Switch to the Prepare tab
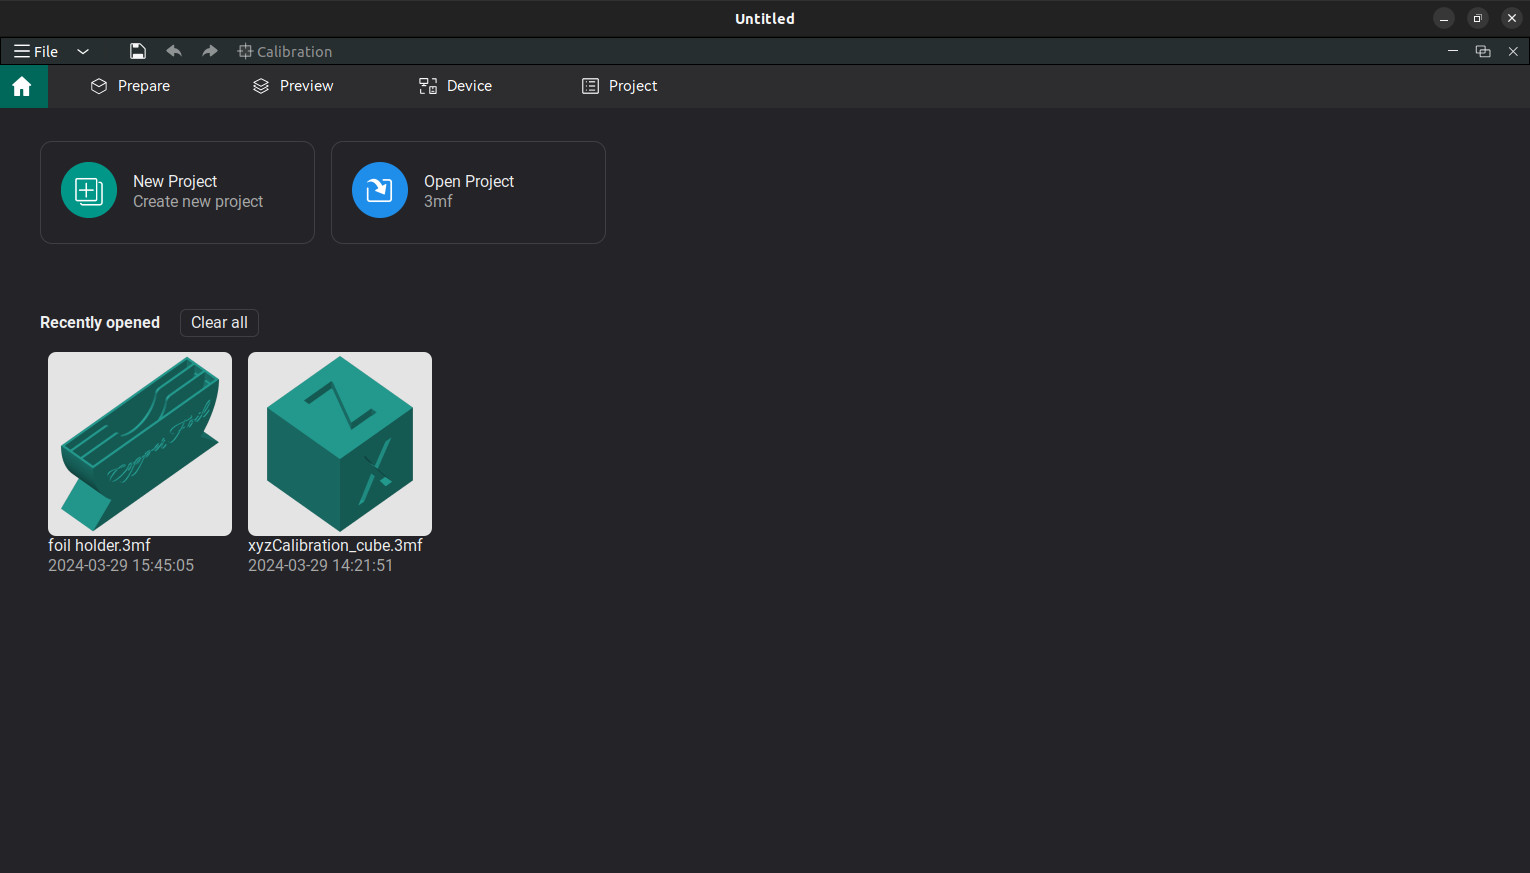The image size is (1530, 873). click(130, 86)
